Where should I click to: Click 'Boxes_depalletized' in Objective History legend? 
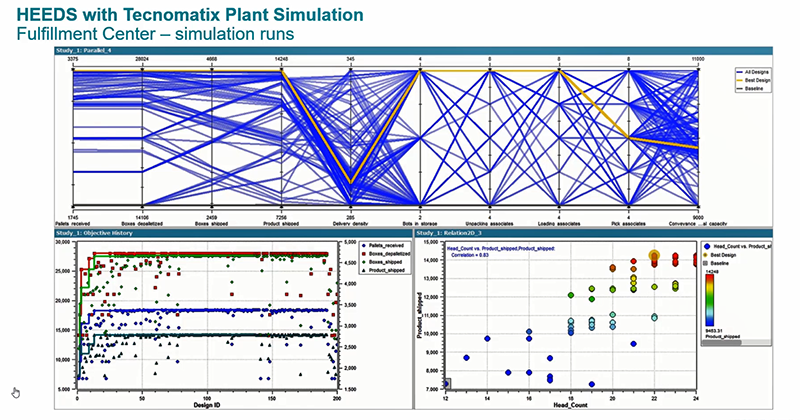[389, 254]
